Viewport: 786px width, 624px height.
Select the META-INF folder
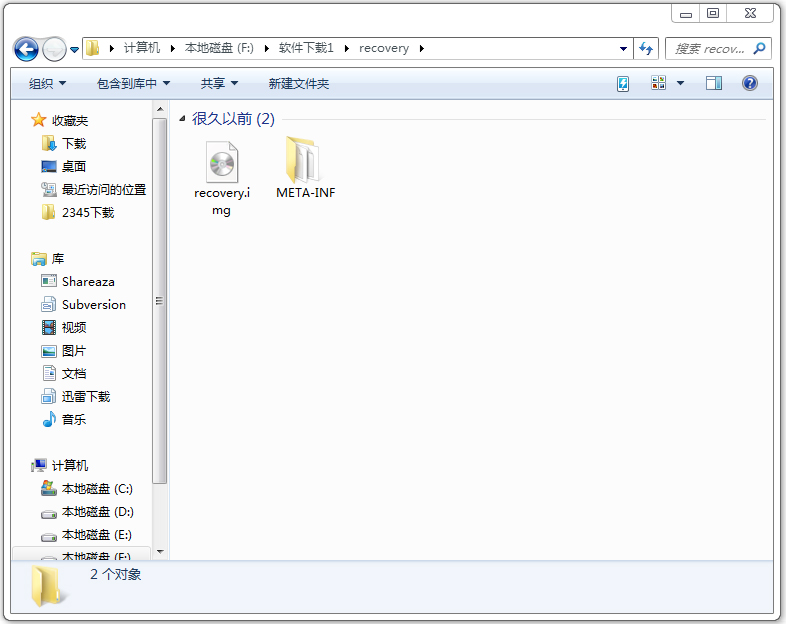pos(306,168)
